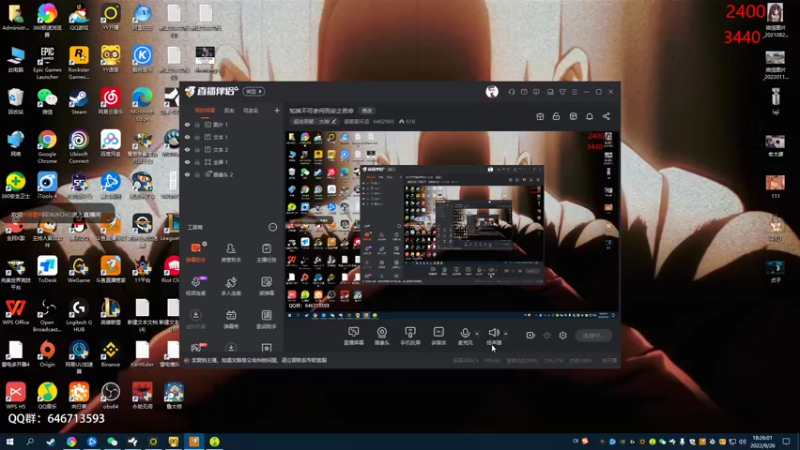Viewport: 800px width, 450px height.
Task: Switch to the first scene tab
Action: (205, 110)
